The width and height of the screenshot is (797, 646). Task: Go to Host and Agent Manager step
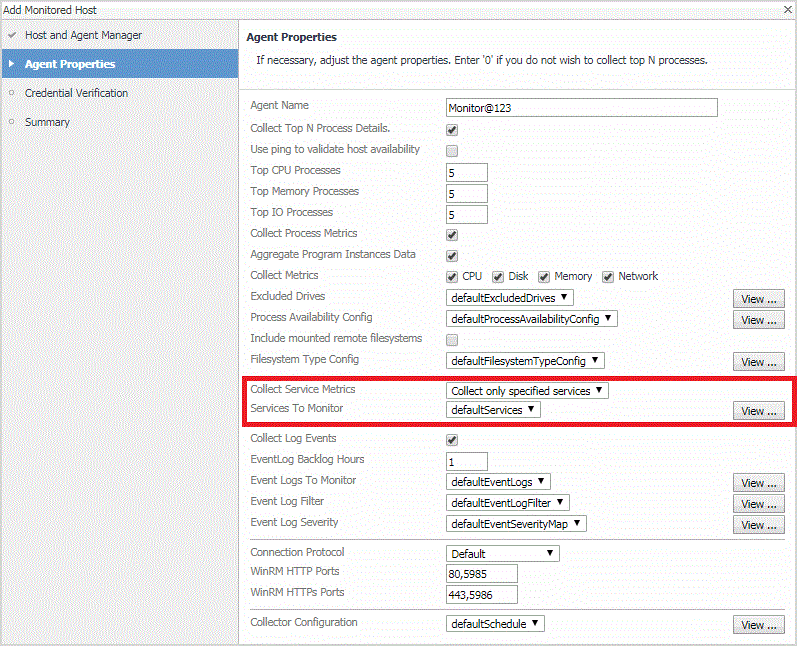tap(83, 35)
